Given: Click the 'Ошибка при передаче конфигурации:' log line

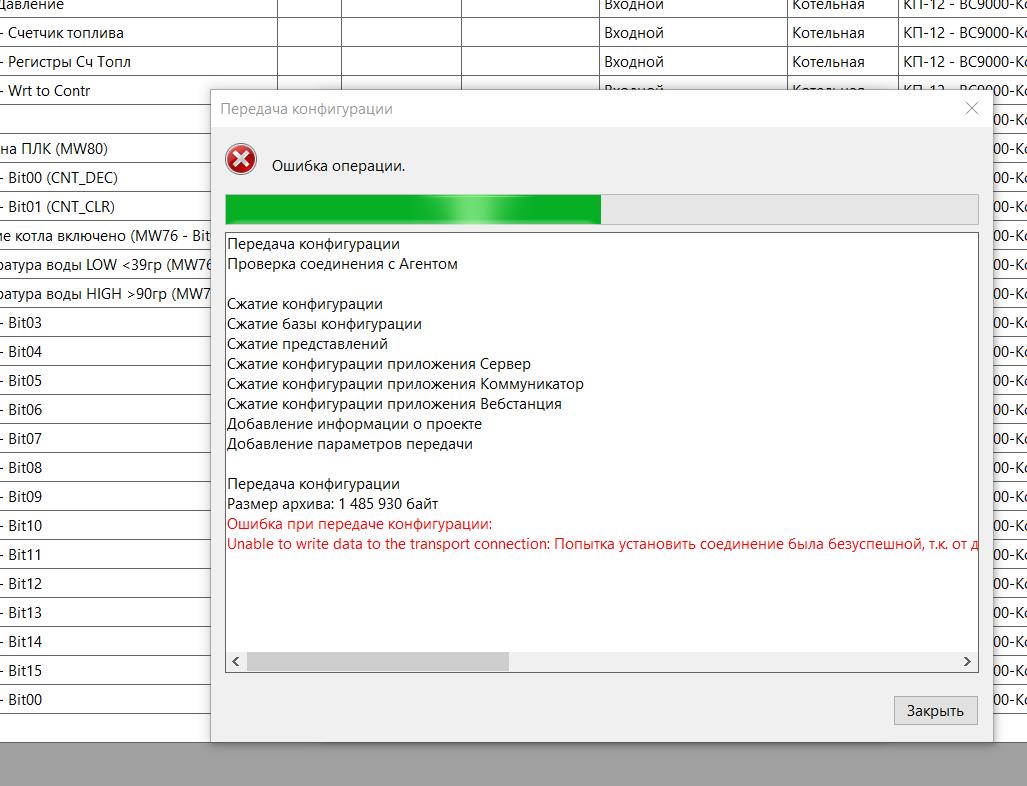Looking at the screenshot, I should [360, 524].
